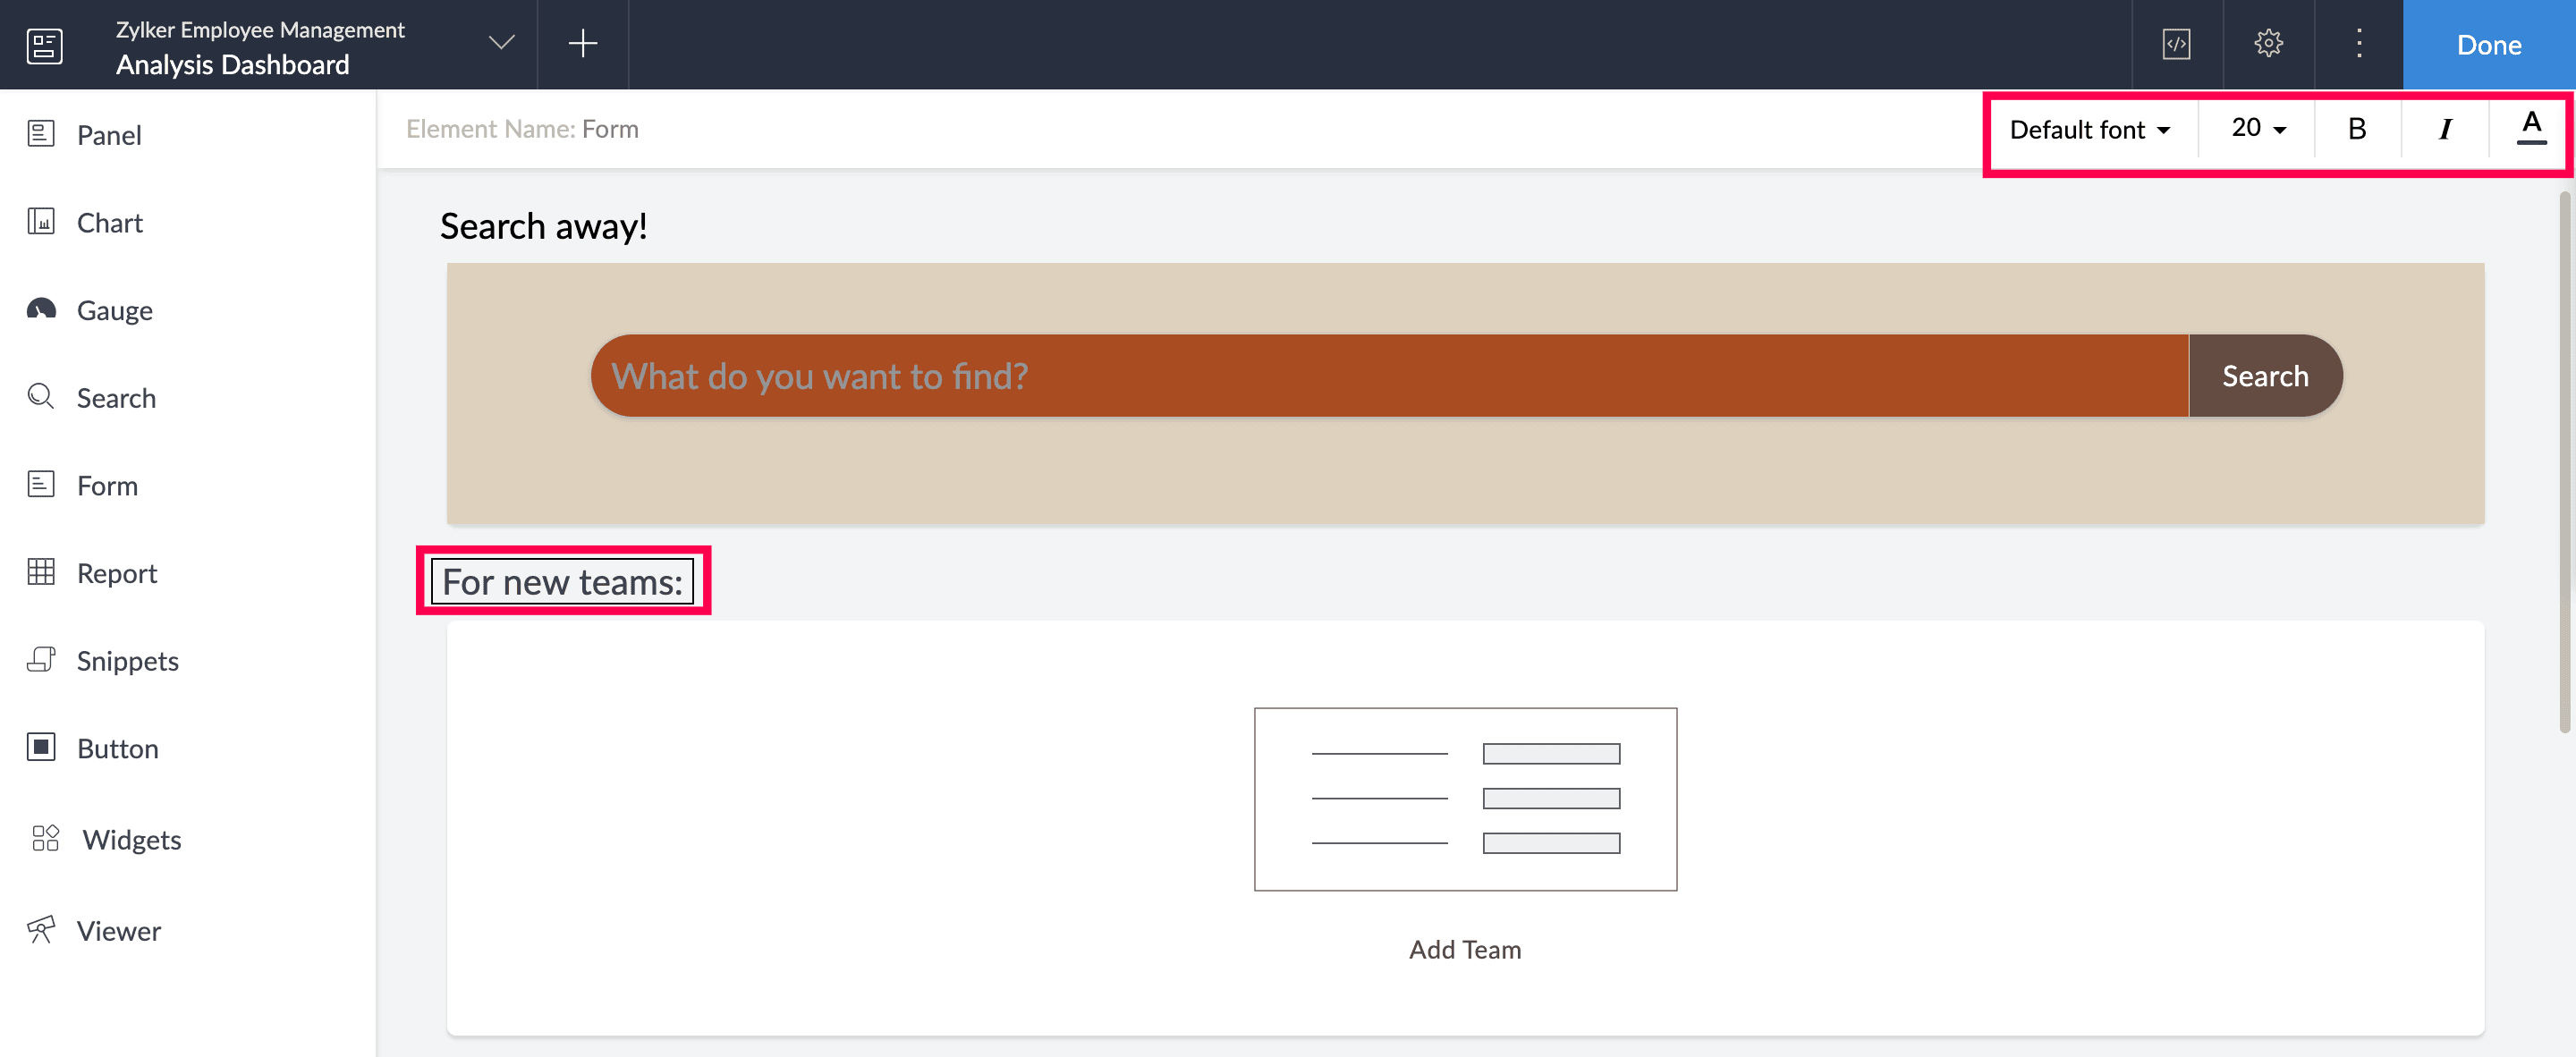Select Button in the elements list
This screenshot has height=1057, width=2576.
coord(117,748)
